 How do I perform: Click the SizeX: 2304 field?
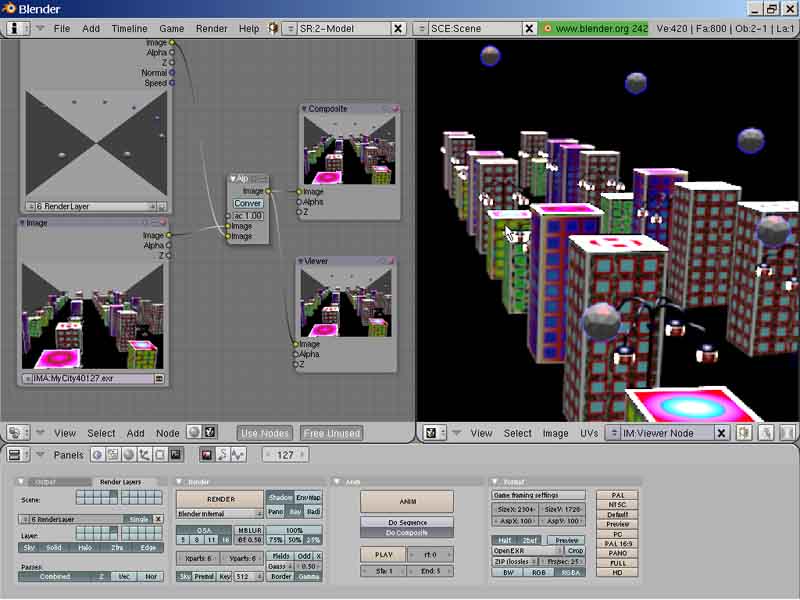pyautogui.click(x=515, y=509)
